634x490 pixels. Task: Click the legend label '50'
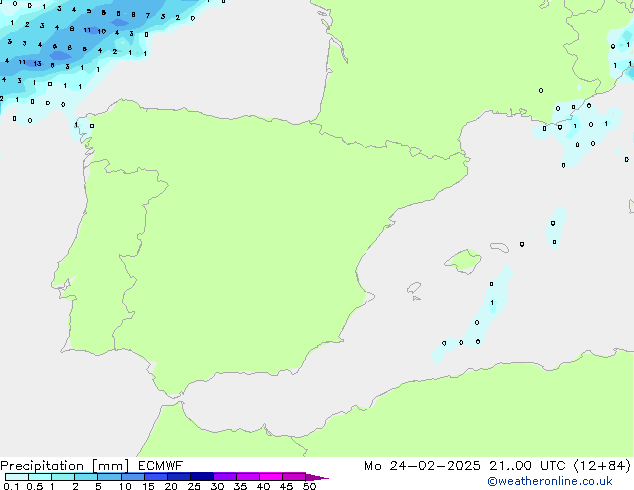pyautogui.click(x=309, y=486)
